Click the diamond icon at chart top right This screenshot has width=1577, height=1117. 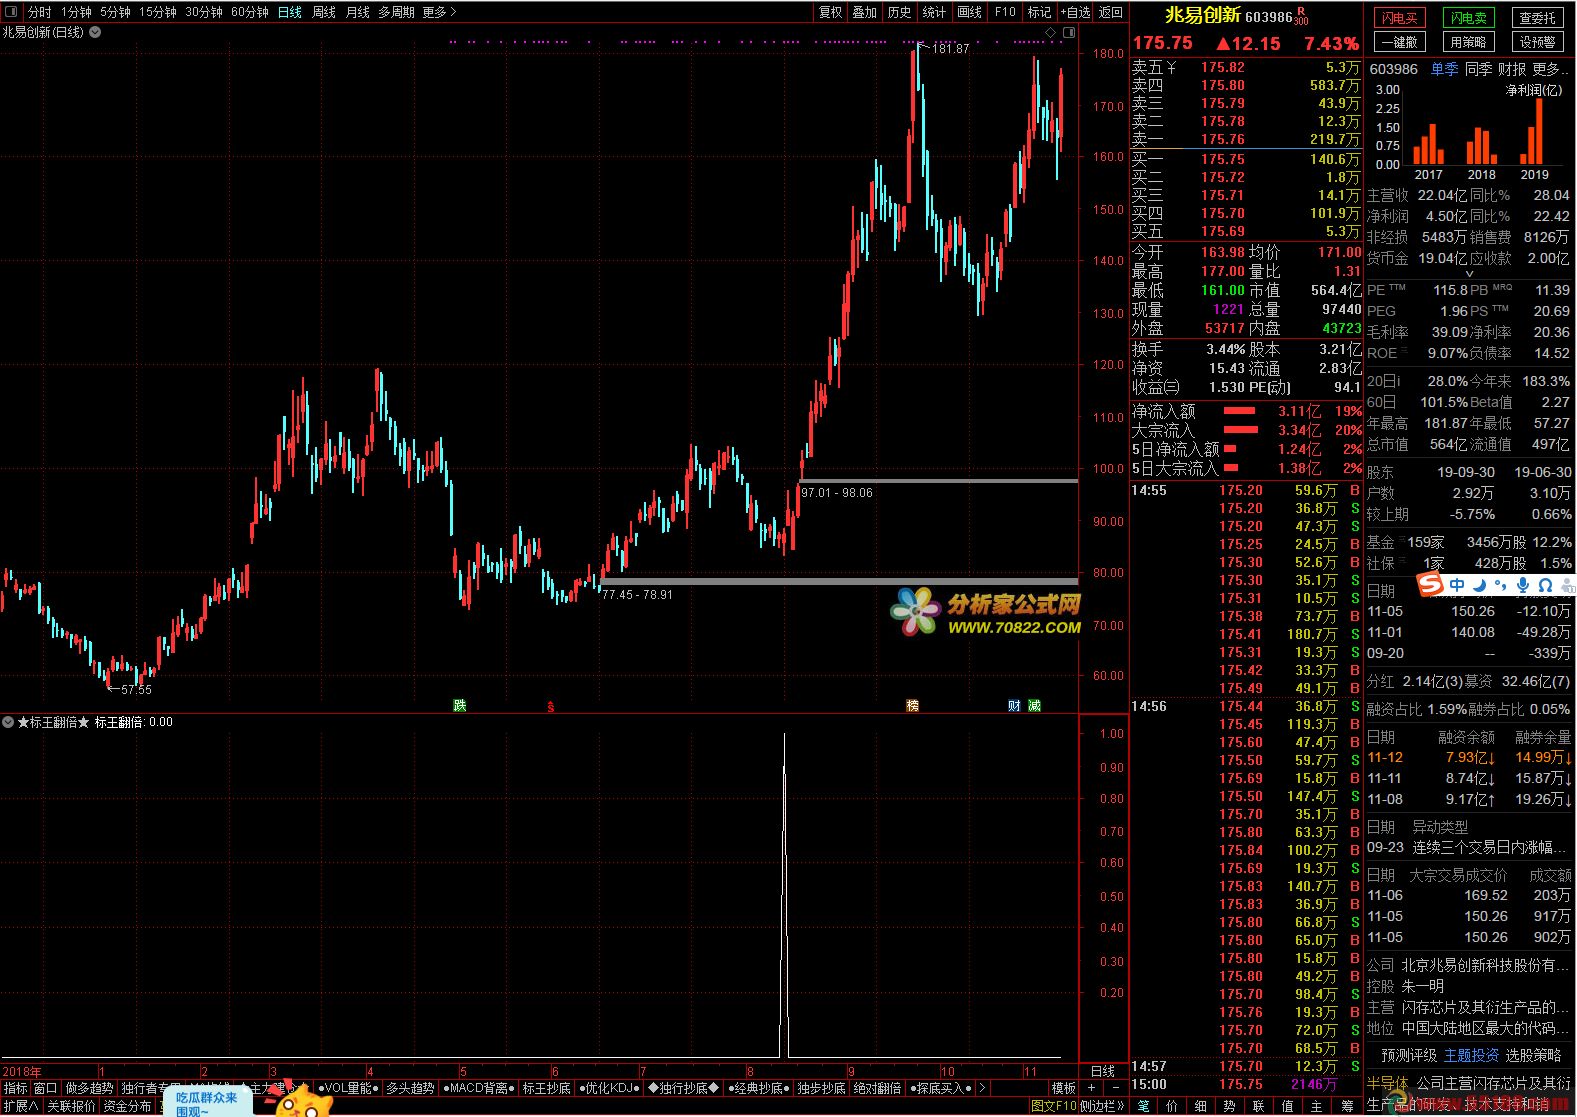1051,33
